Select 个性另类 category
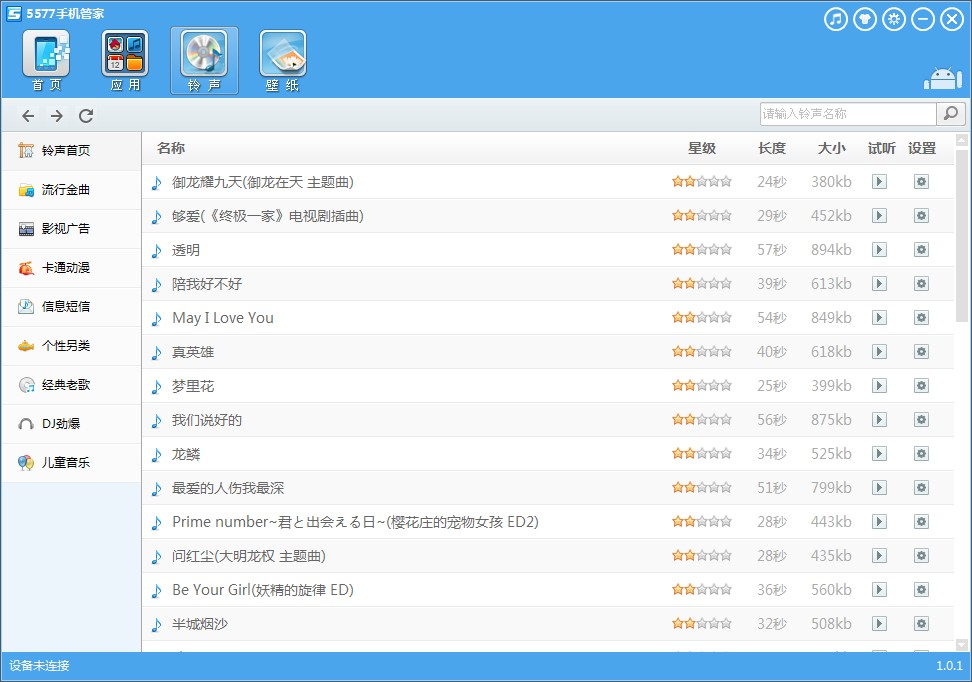 click(71, 345)
